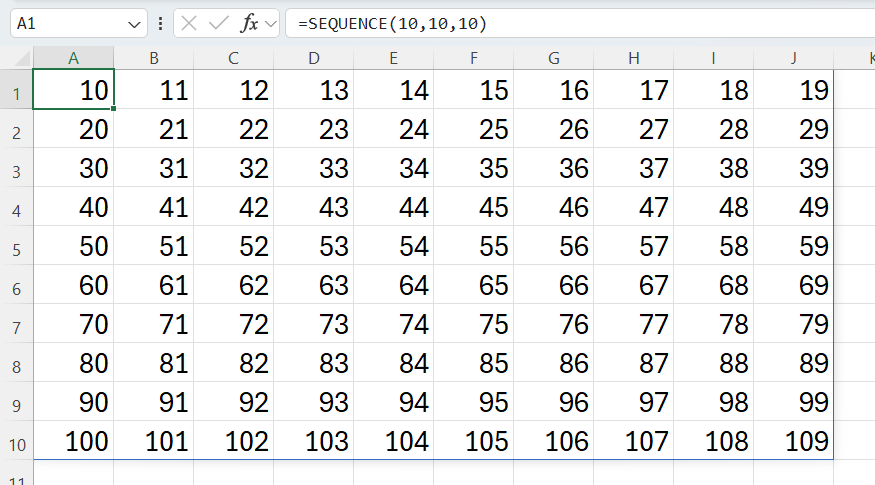The width and height of the screenshot is (875, 485).
Task: Select row 6 header
Action: click(x=17, y=285)
